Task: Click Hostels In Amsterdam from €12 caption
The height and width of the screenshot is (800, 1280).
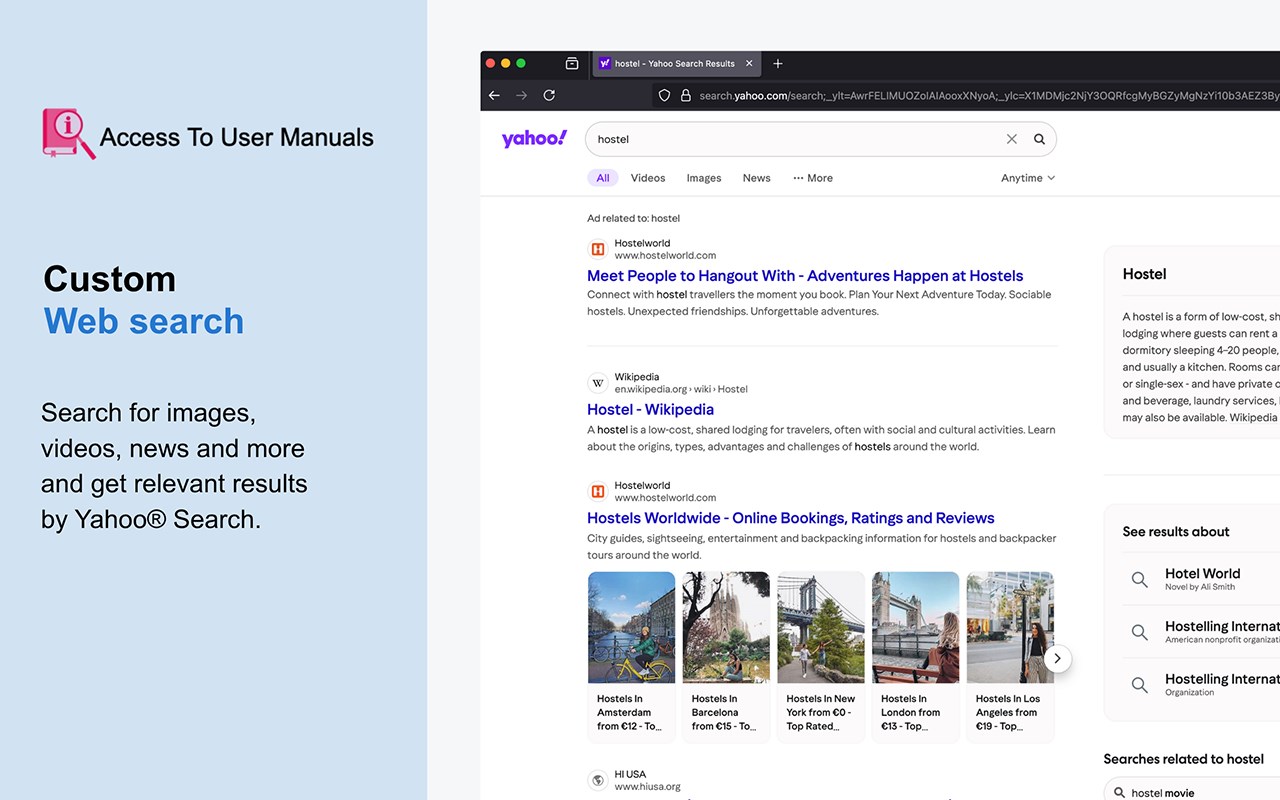Action: (x=630, y=713)
